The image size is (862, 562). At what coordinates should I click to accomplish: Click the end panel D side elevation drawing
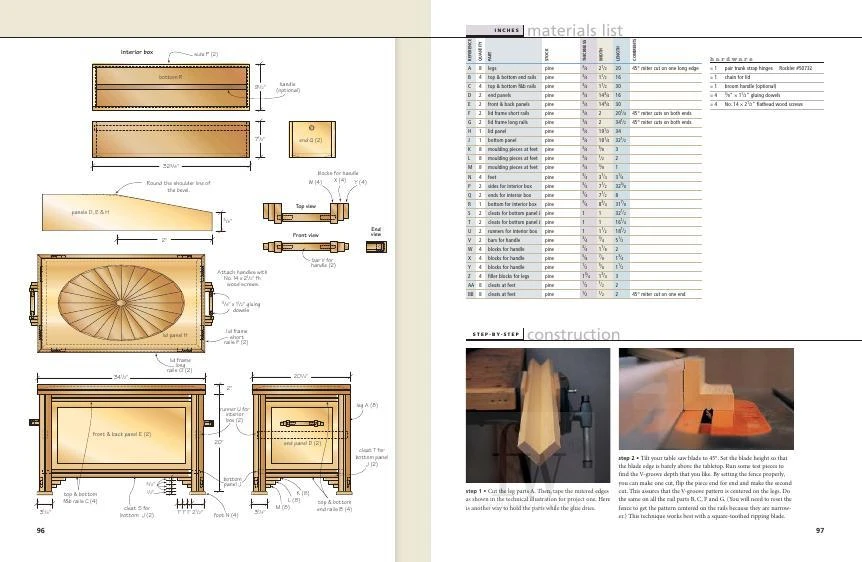(303, 438)
